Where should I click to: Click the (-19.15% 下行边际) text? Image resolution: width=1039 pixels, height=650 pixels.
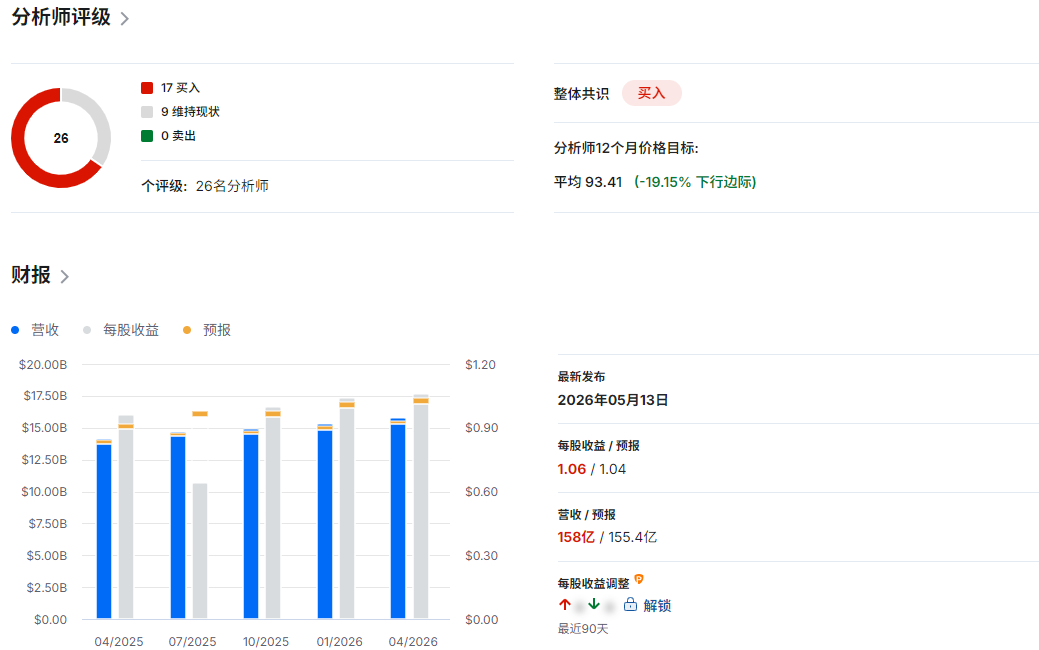tap(695, 182)
